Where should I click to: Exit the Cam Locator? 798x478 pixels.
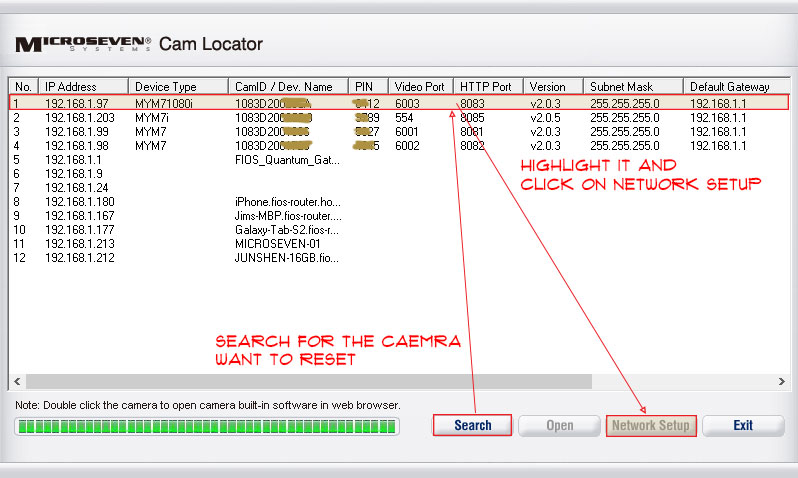tap(743, 426)
